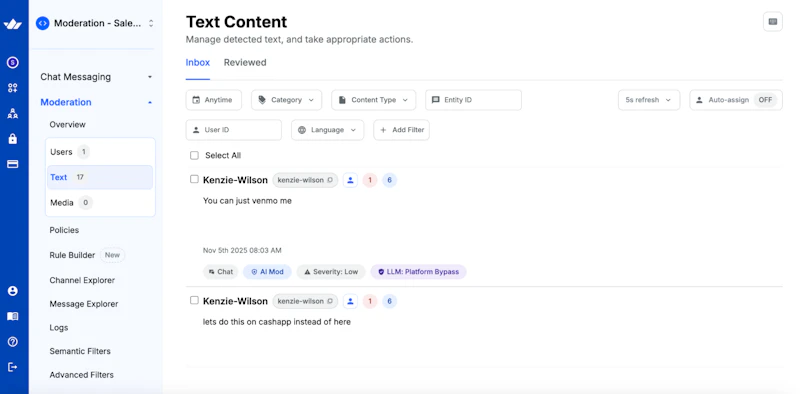Click Kenzie-Wilson name on cashapp message
This screenshot has height=394, width=800.
click(x=235, y=301)
